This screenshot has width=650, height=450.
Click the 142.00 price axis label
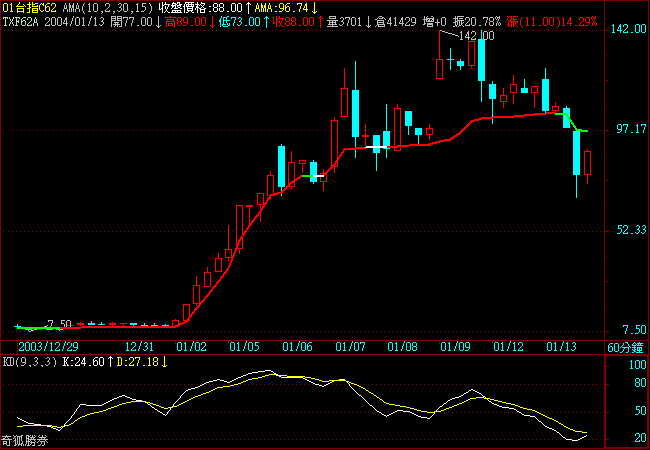(628, 29)
